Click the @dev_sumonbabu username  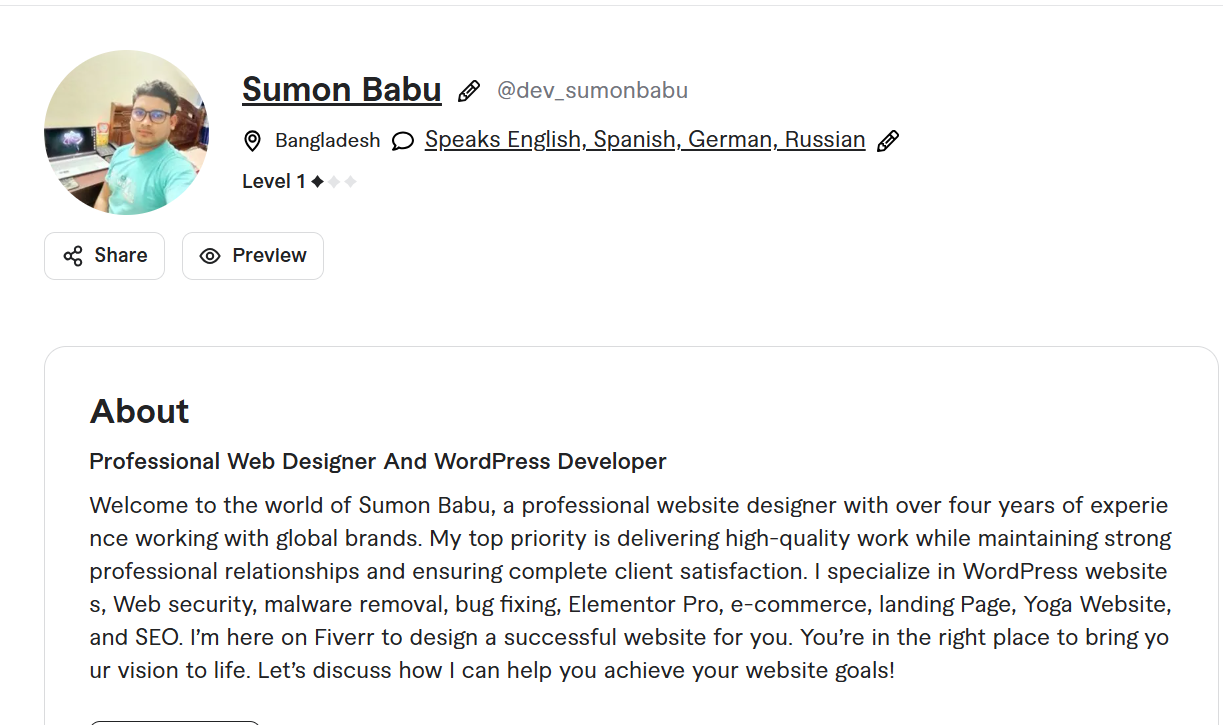tap(593, 91)
